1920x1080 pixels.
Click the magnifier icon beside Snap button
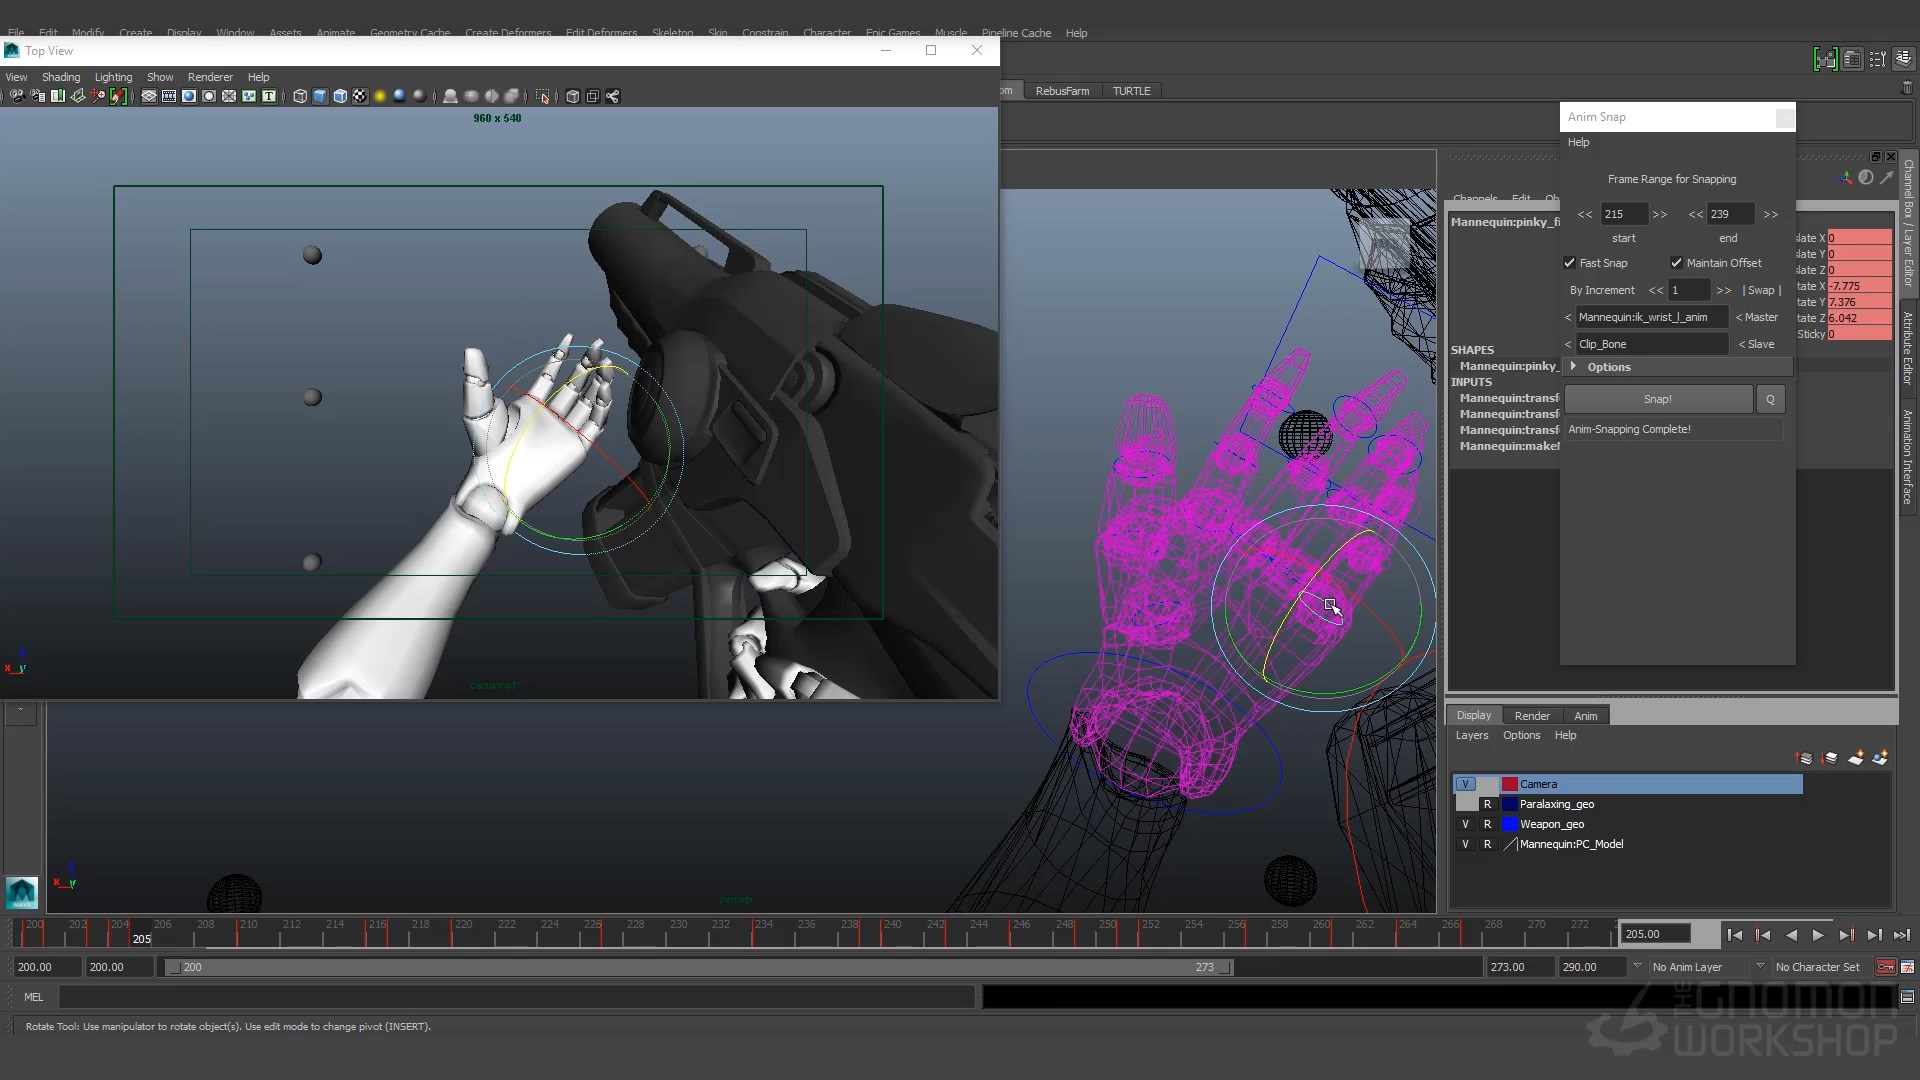pyautogui.click(x=1770, y=399)
